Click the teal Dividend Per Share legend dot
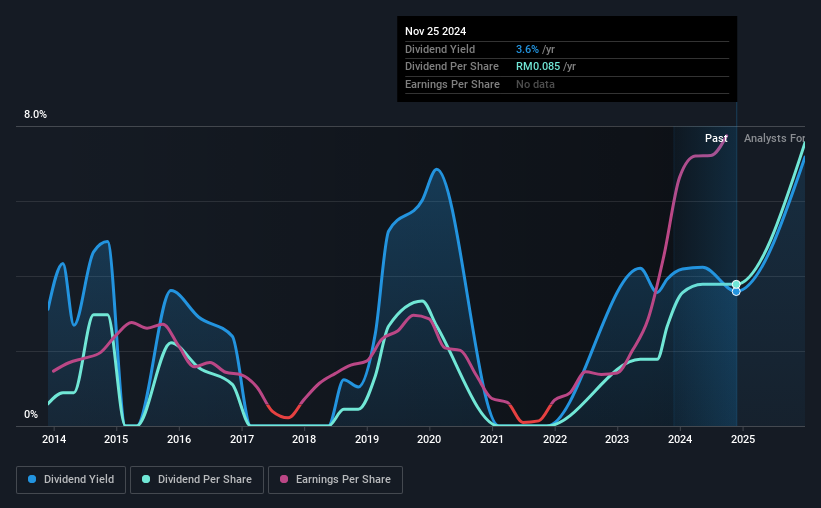 pyautogui.click(x=146, y=479)
